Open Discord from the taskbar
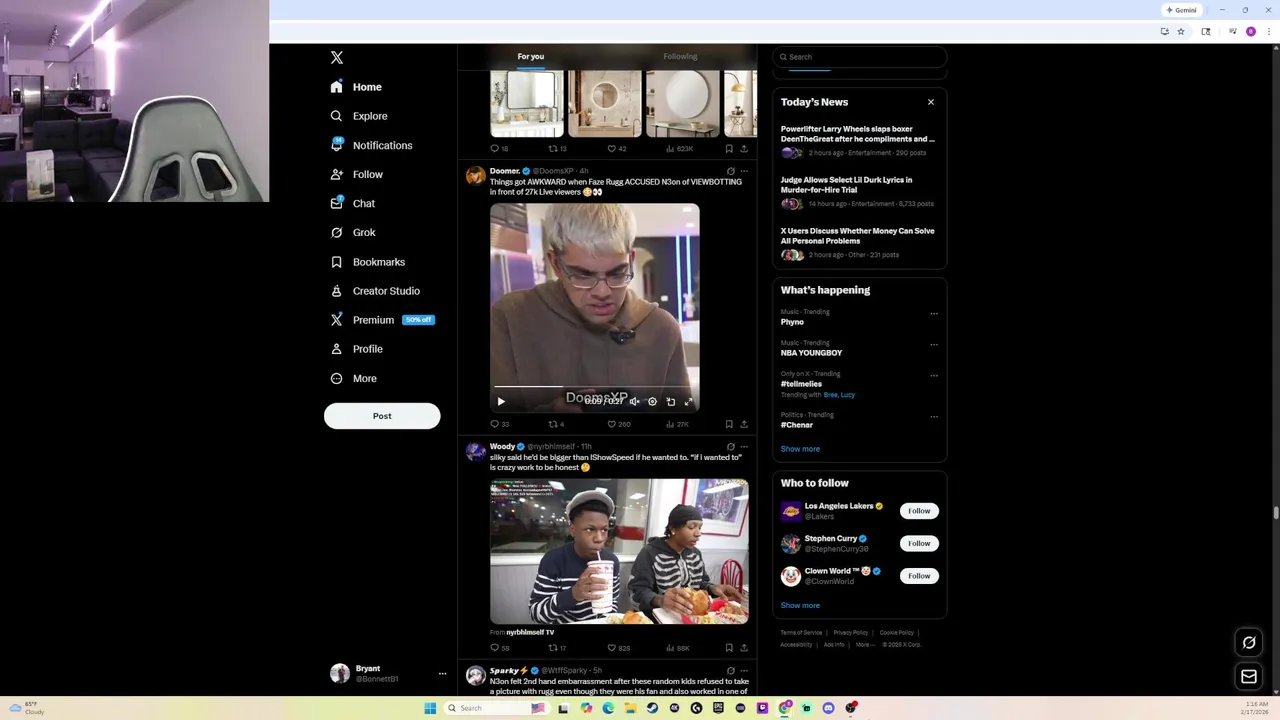This screenshot has height=720, width=1280. click(828, 708)
